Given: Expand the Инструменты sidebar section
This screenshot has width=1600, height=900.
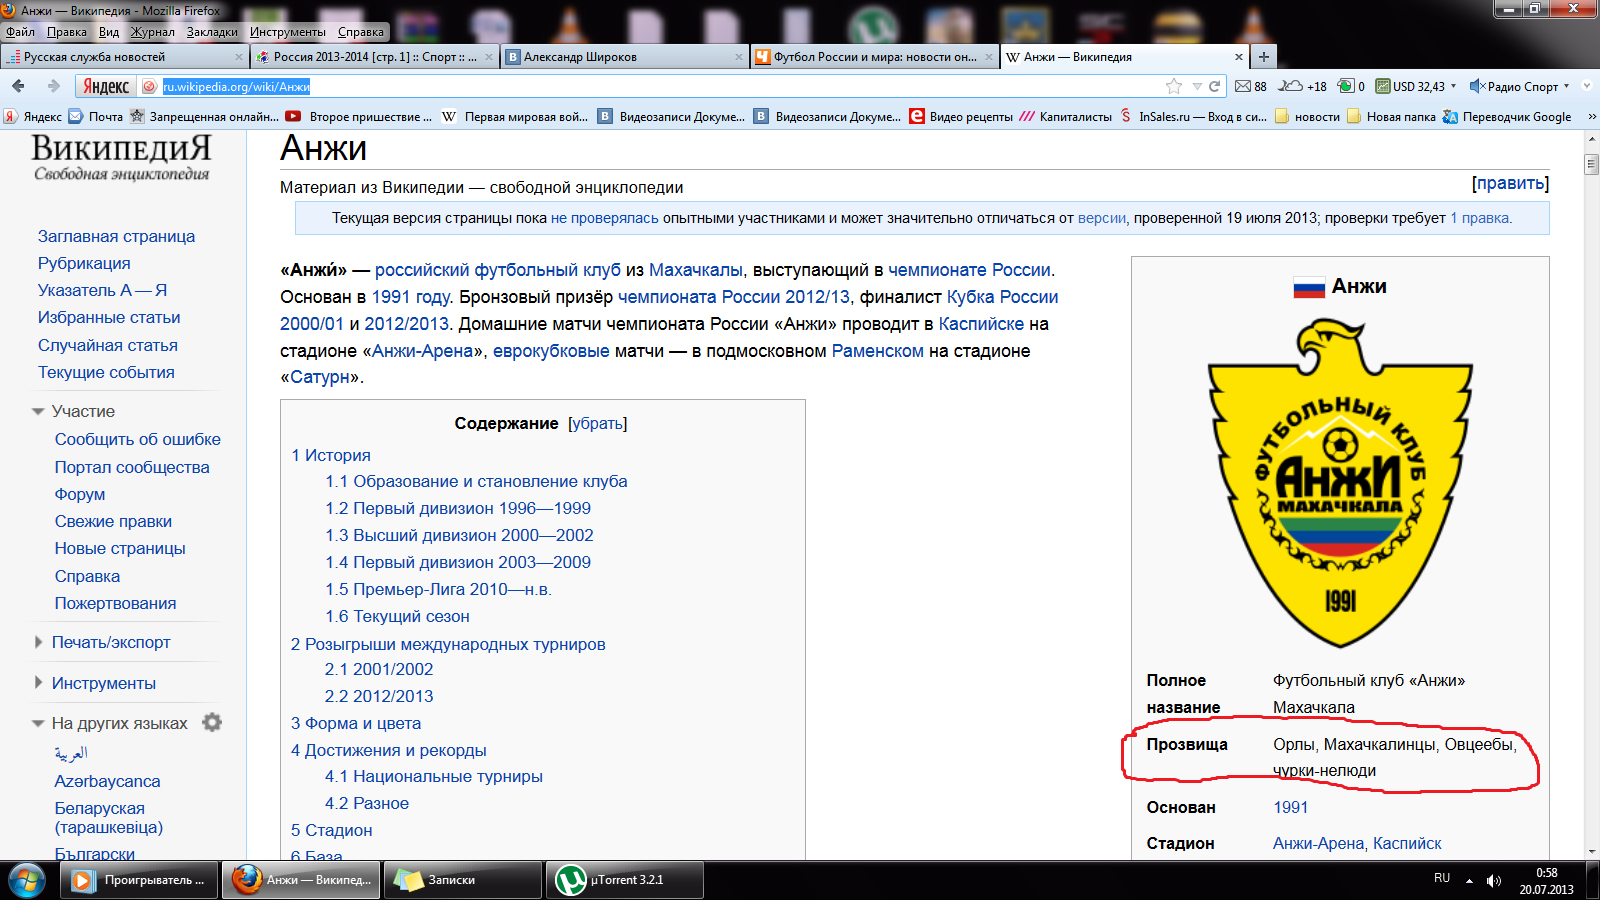Looking at the screenshot, I should 38,683.
